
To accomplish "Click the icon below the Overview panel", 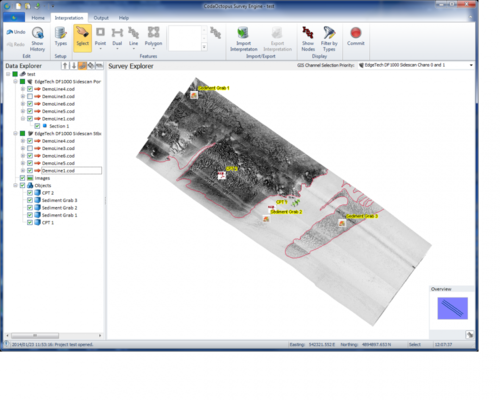I will pyautogui.click(x=470, y=335).
